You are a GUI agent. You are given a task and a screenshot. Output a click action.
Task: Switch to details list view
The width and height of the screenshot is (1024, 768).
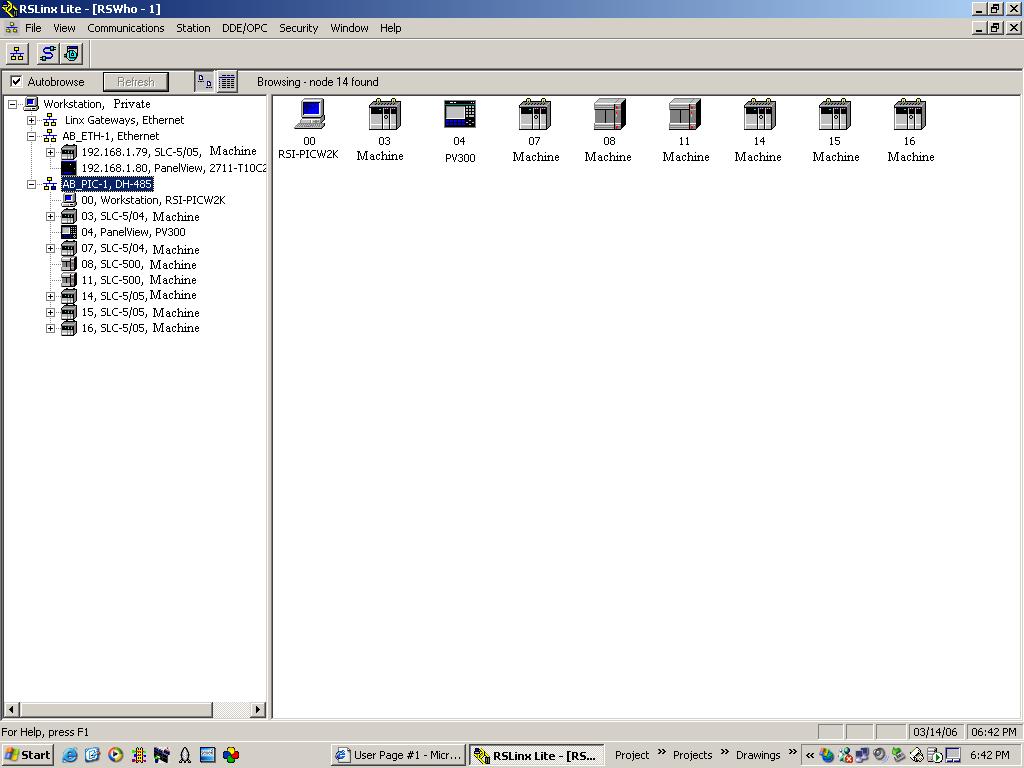[x=227, y=82]
